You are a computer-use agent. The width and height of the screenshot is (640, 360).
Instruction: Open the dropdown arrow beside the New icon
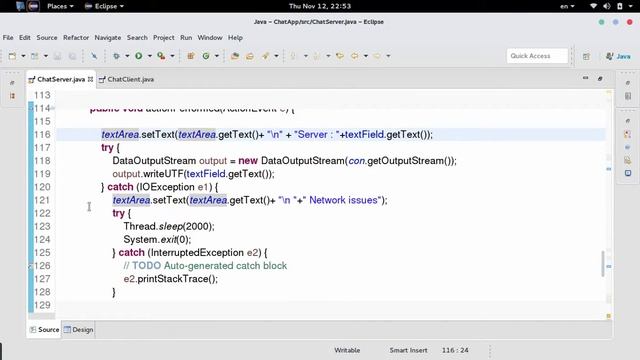pyautogui.click(x=23, y=56)
